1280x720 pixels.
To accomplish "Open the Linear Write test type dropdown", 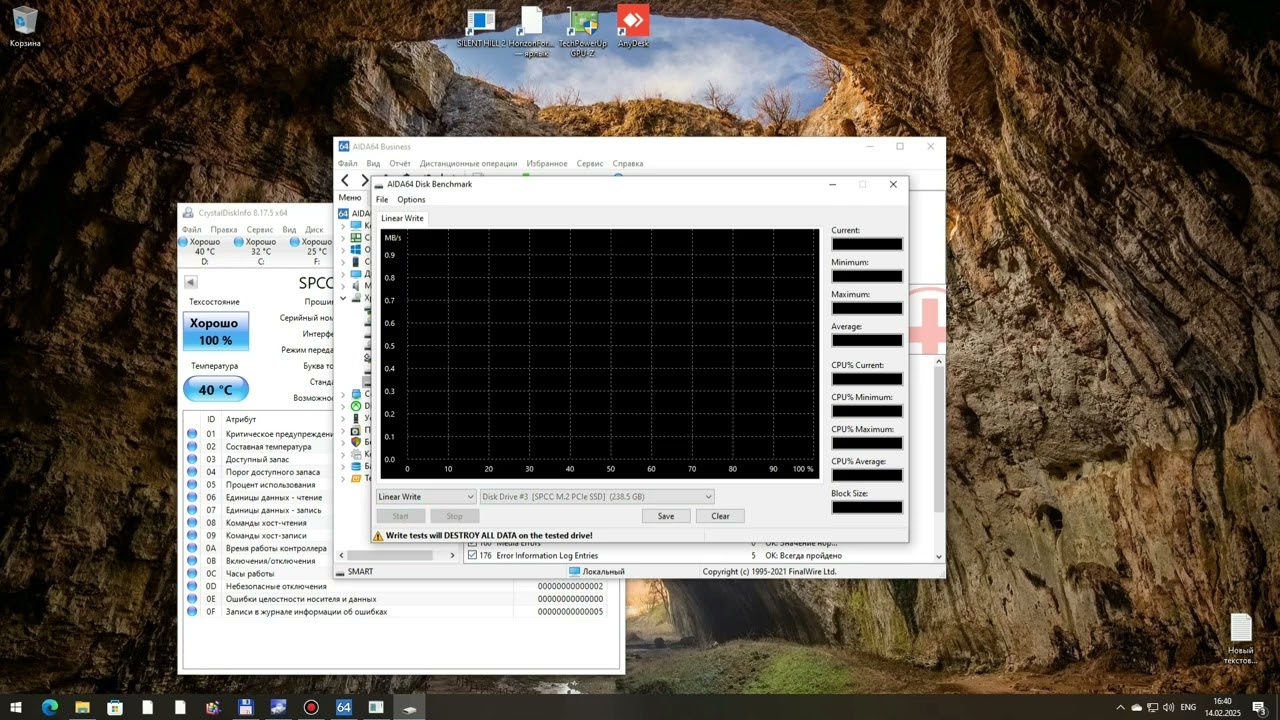I will [x=426, y=496].
